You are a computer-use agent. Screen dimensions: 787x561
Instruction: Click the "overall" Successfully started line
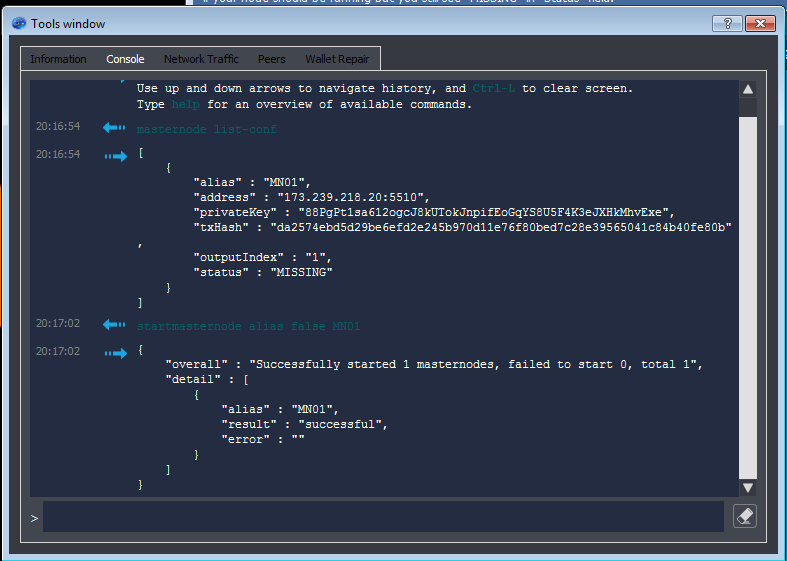[x=434, y=364]
